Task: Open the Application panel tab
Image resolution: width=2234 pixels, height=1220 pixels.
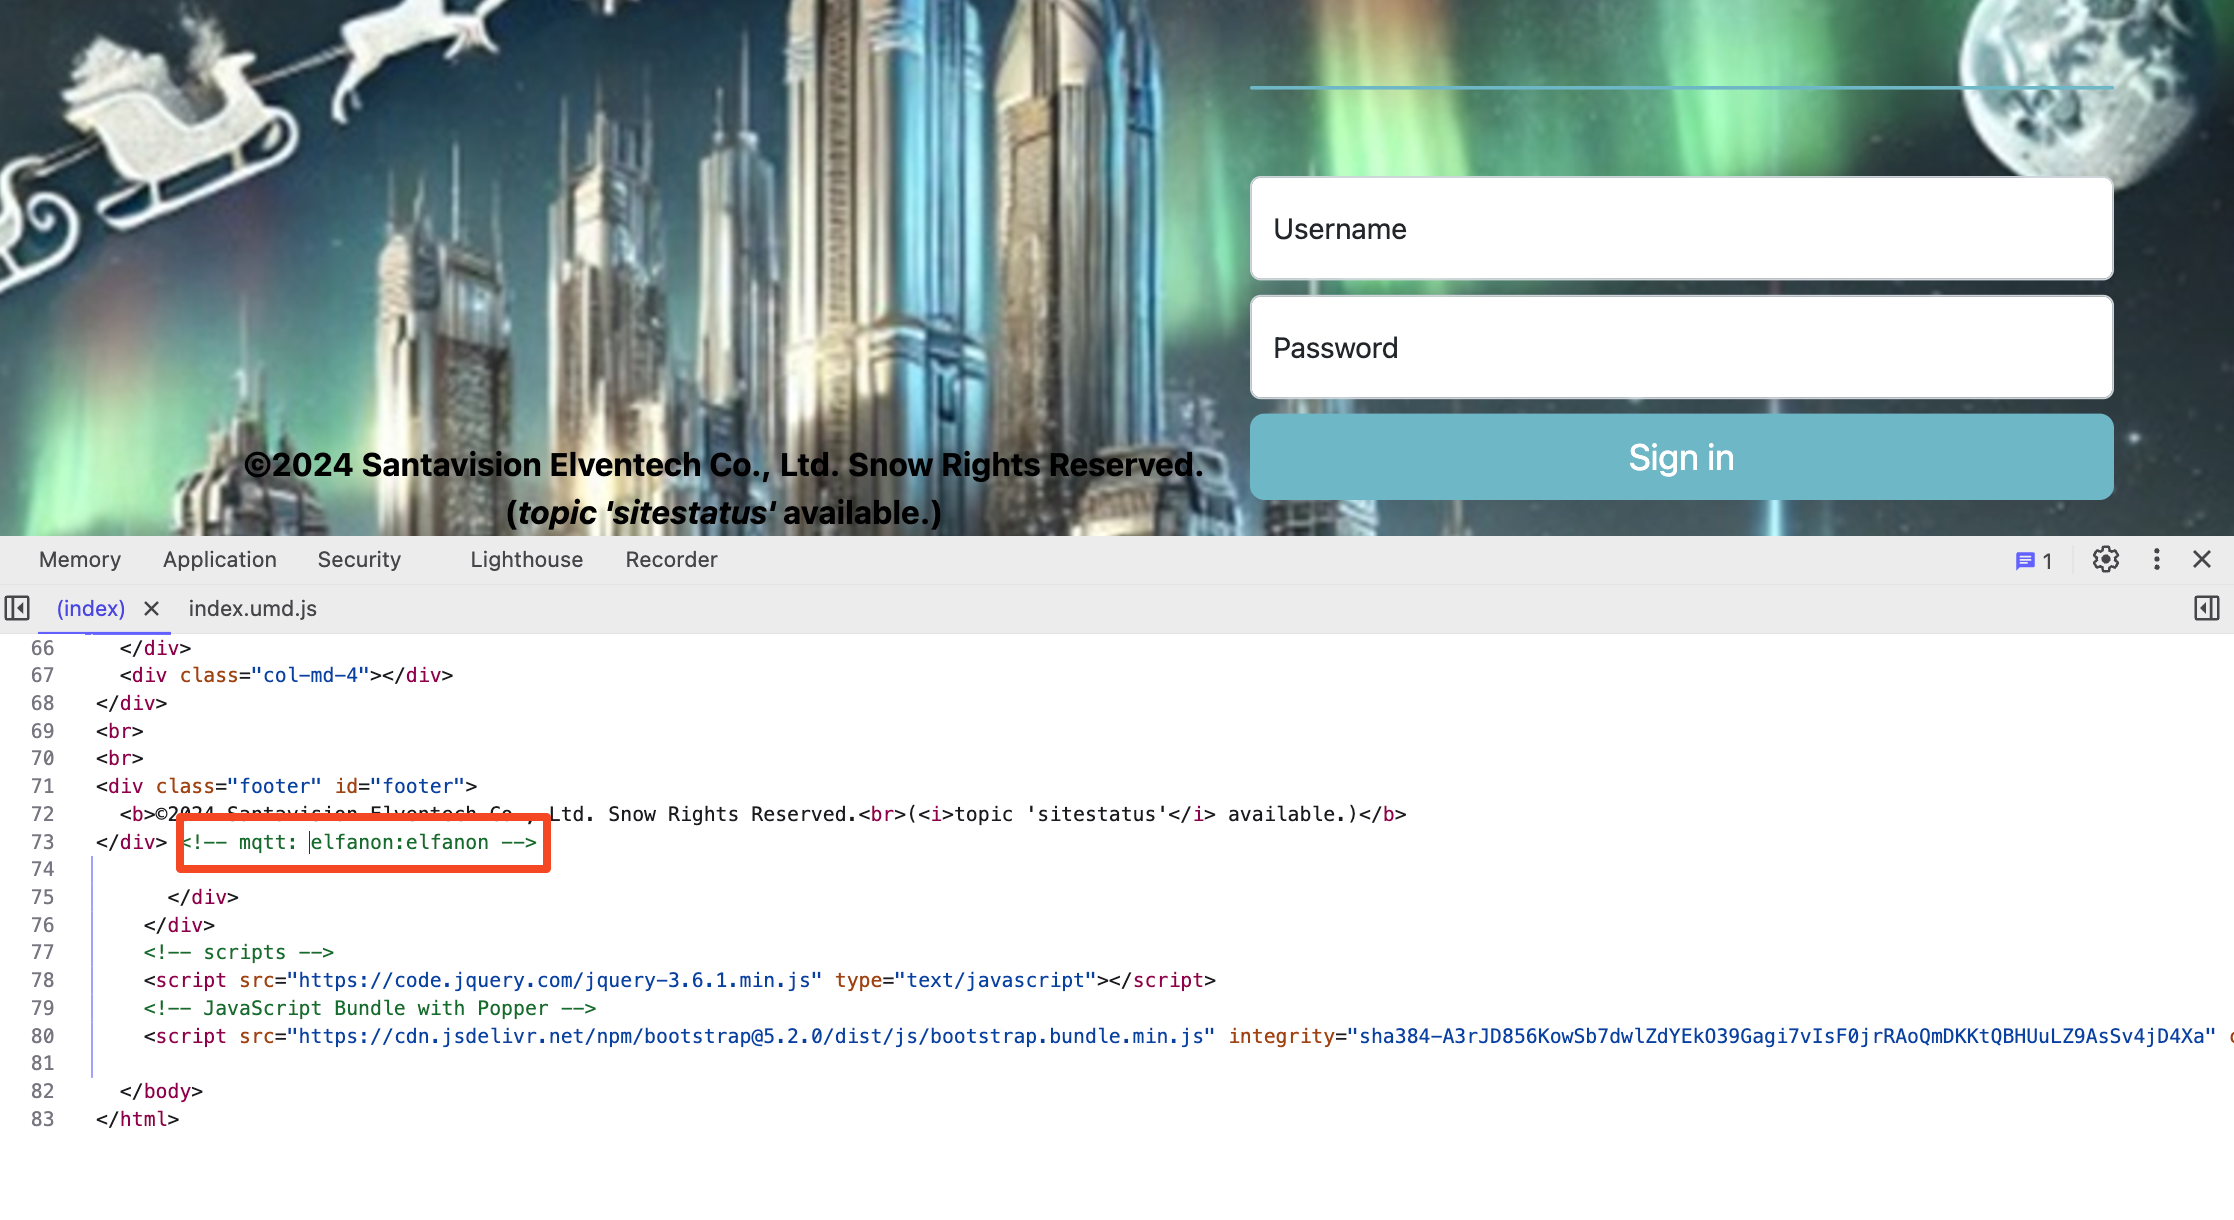Action: [x=220, y=560]
